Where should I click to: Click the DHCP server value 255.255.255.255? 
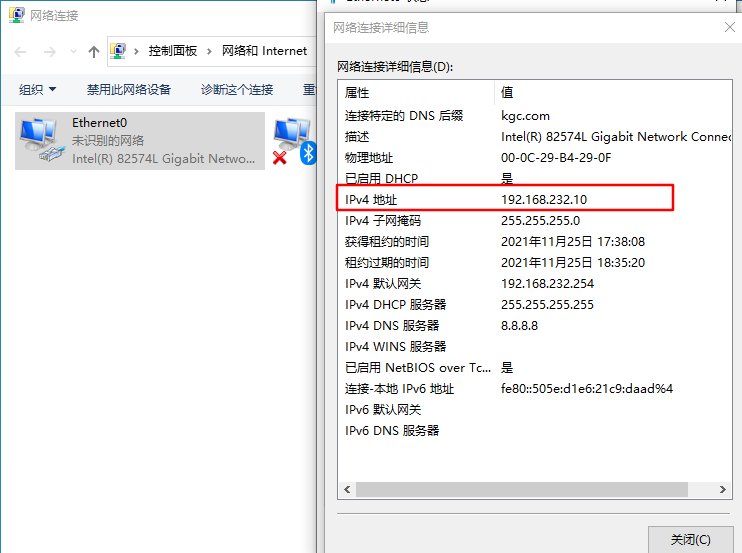pos(547,305)
